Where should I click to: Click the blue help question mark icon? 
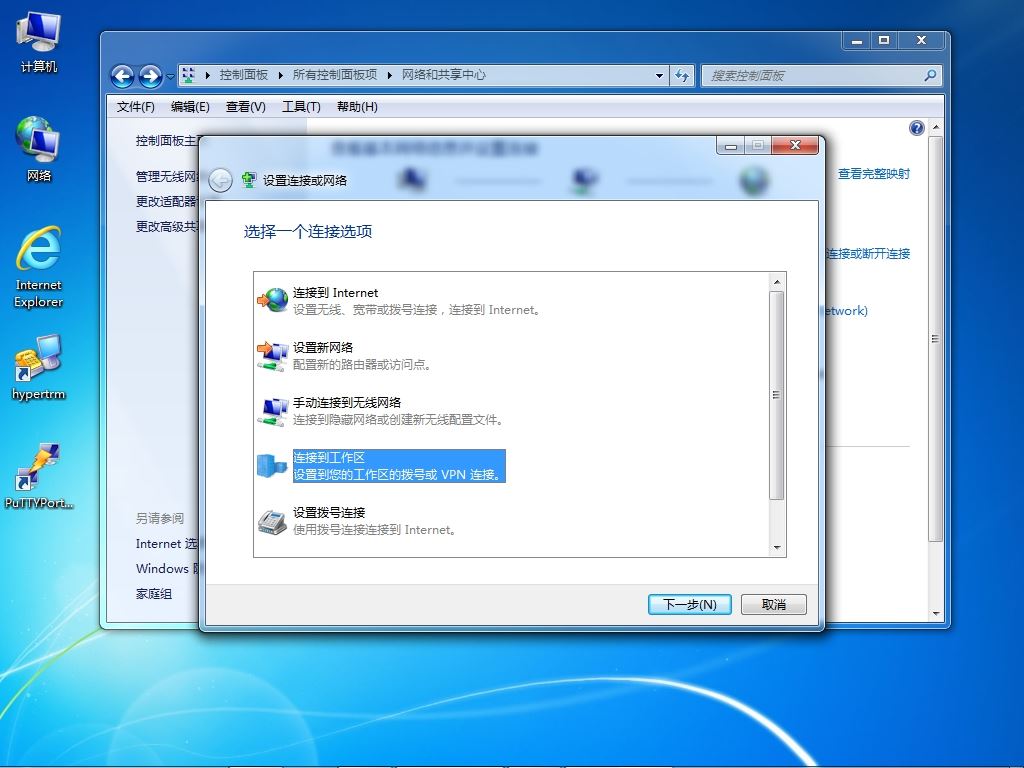pyautogui.click(x=916, y=128)
